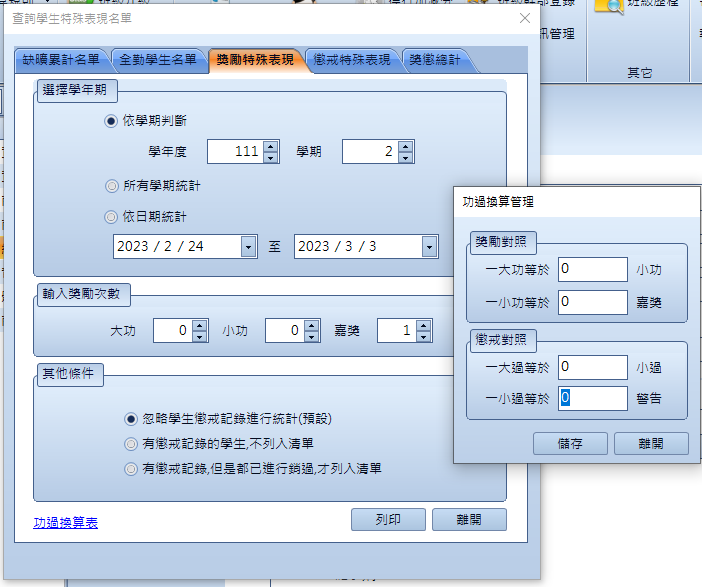
Task: Open start date 2023/2/24 dropdown
Action: (x=247, y=247)
